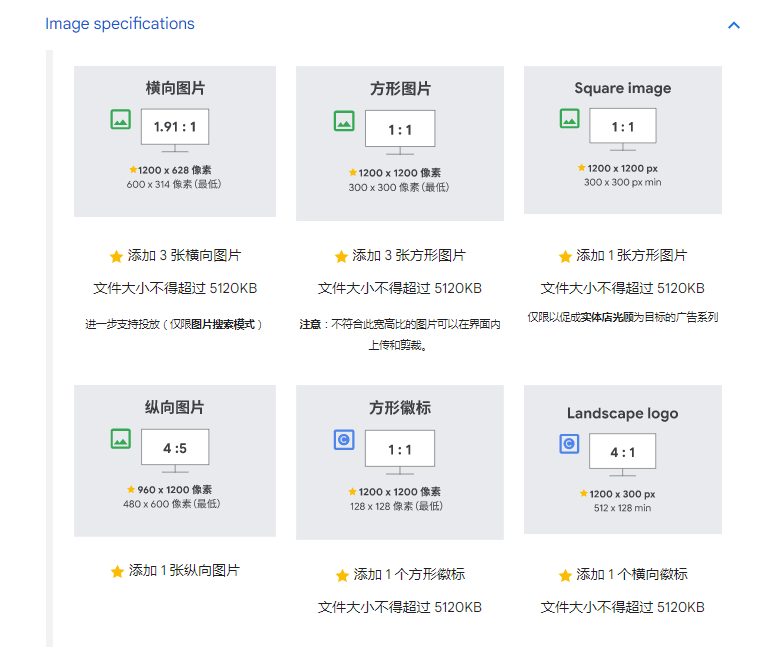Click star beside 添加 1 张纵向图片
782x647 pixels.
pos(117,571)
